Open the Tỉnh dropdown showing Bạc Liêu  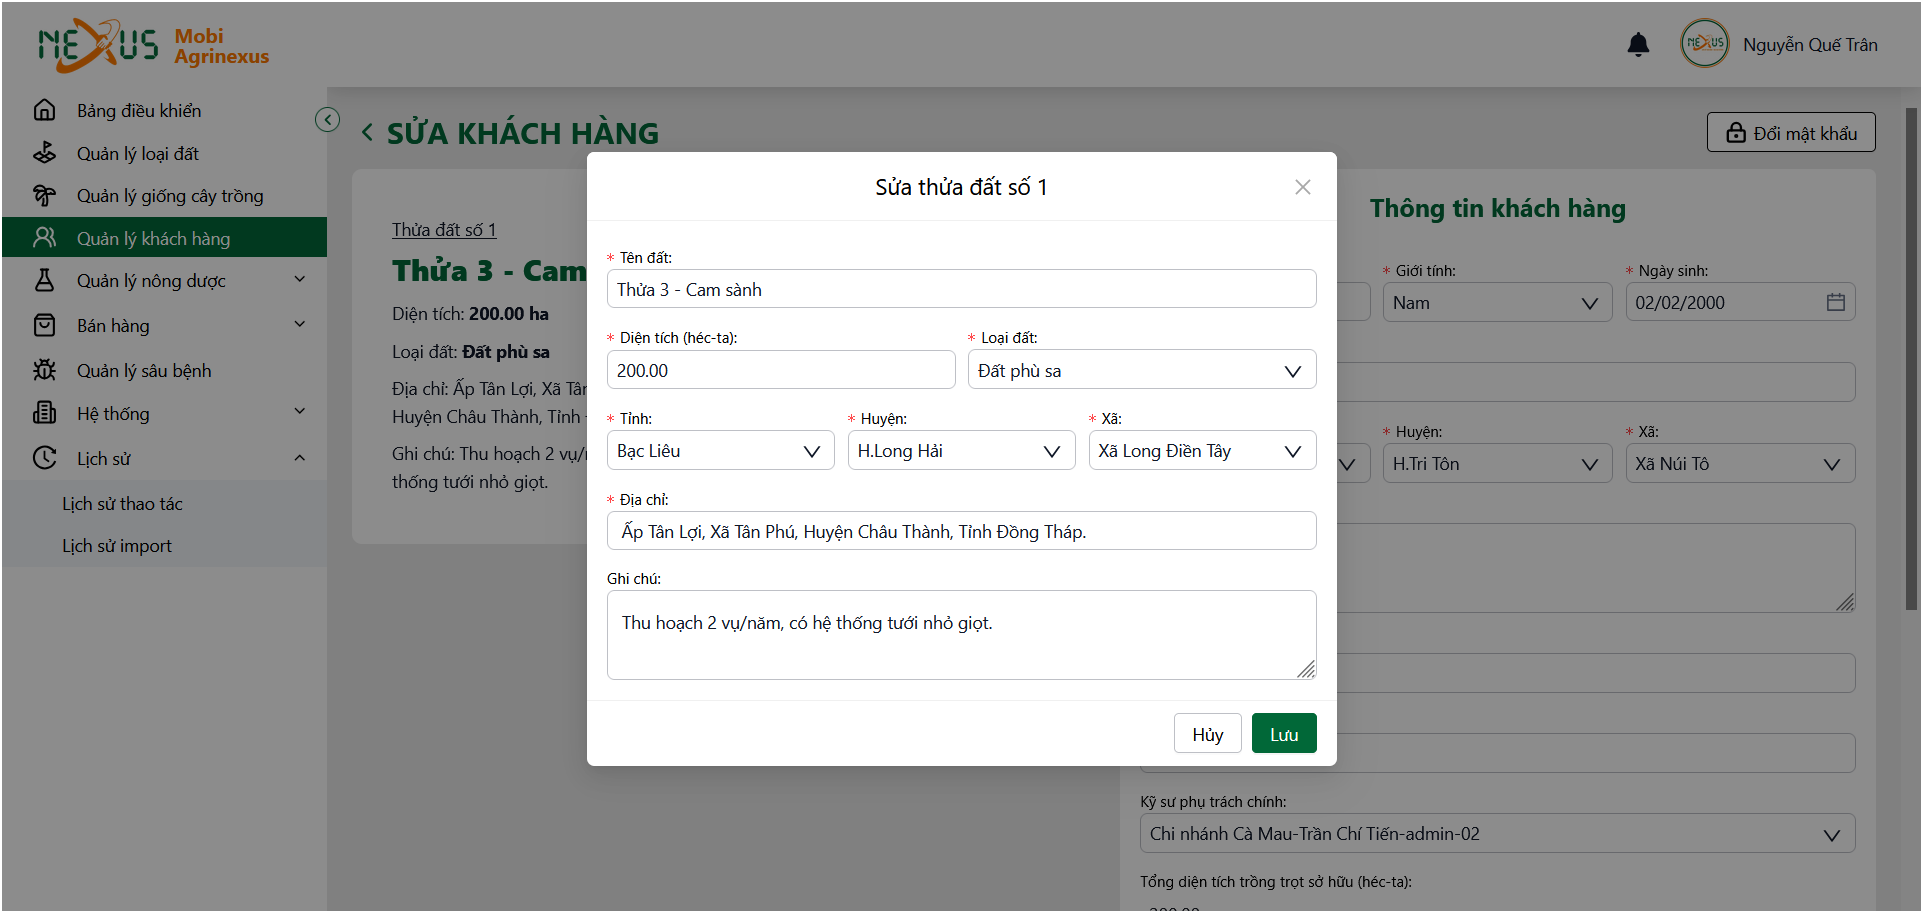(x=720, y=451)
